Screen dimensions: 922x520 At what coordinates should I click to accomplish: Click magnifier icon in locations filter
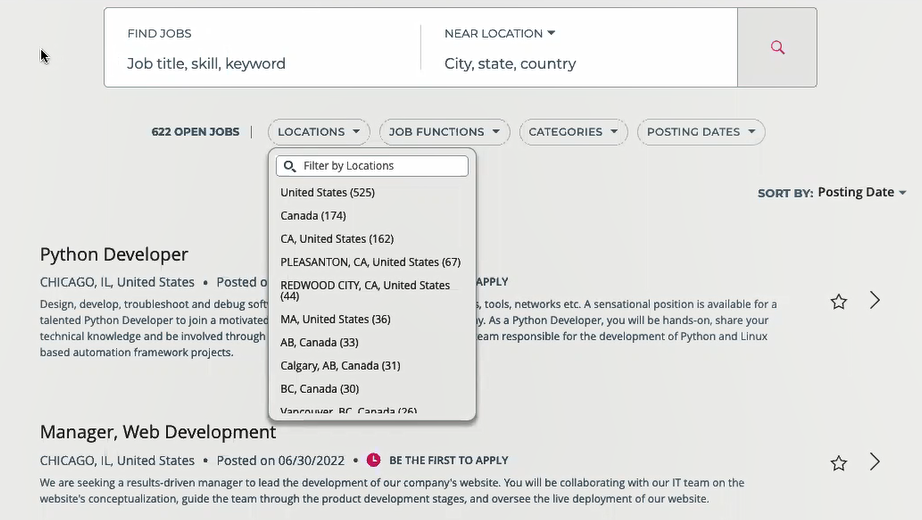[x=290, y=166]
